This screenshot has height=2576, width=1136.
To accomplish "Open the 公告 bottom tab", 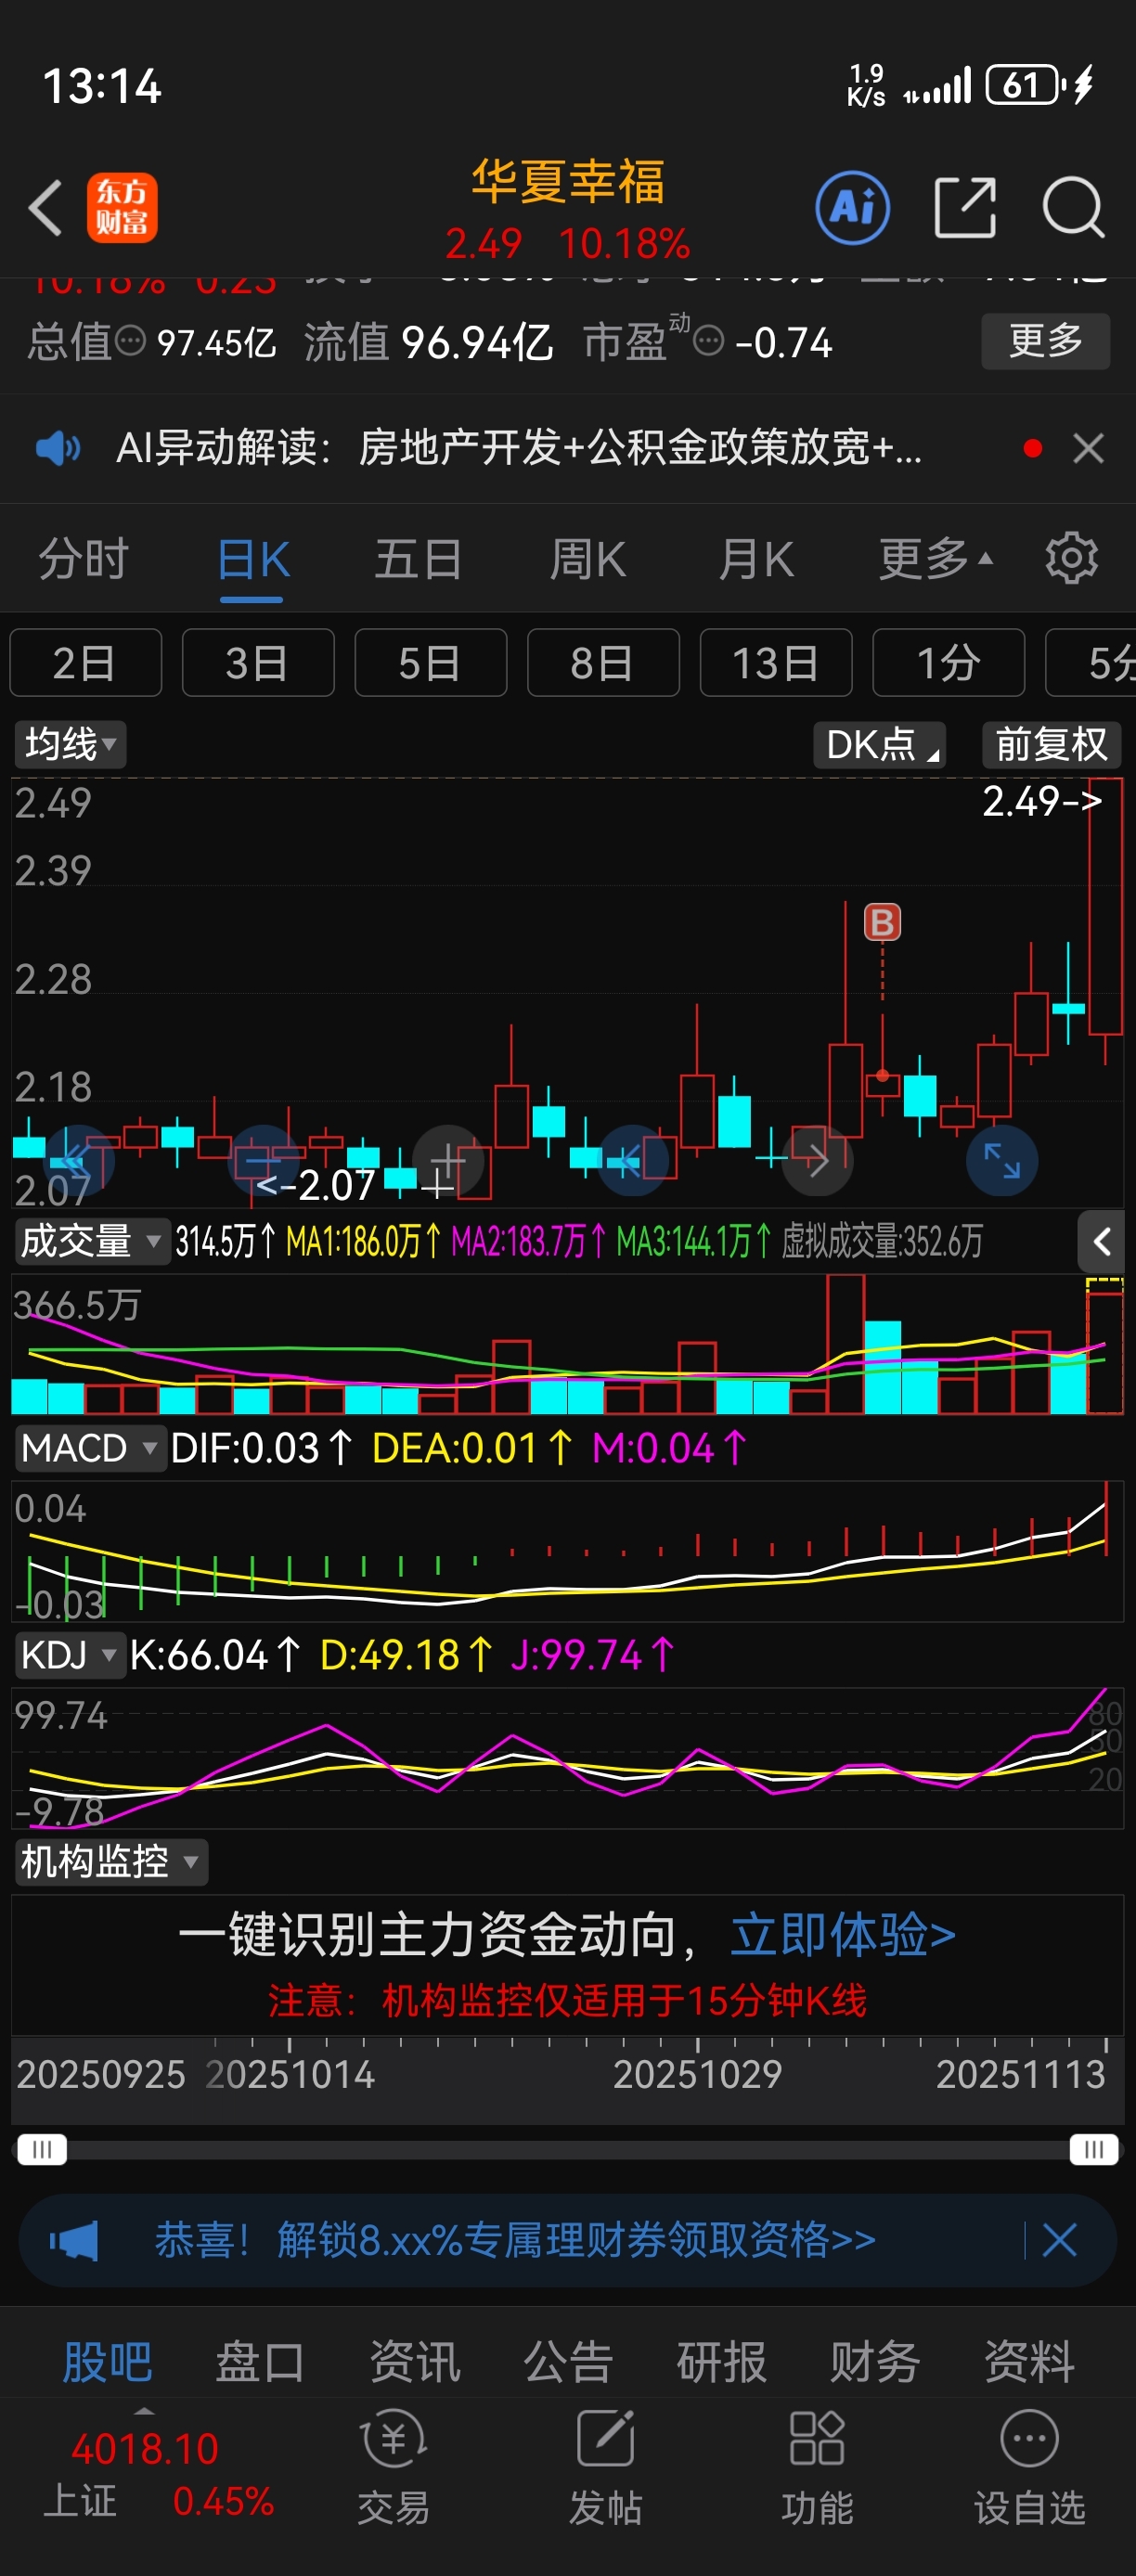I will click(568, 2362).
